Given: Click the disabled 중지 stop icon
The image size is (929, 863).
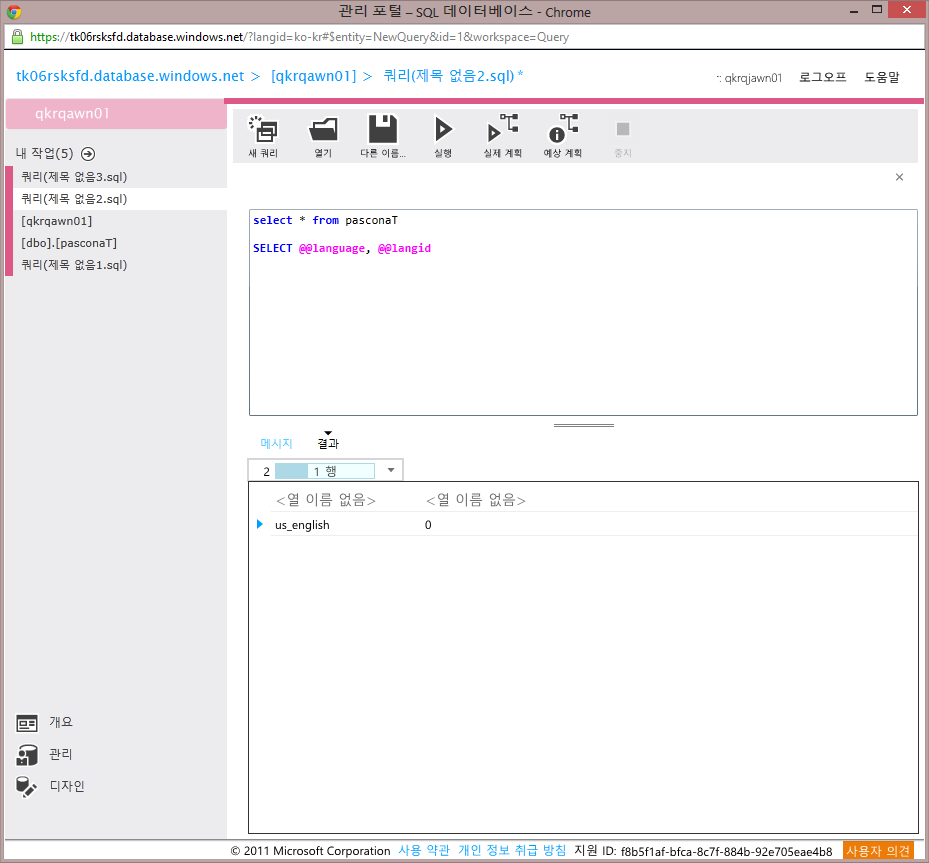Looking at the screenshot, I should point(623,129).
